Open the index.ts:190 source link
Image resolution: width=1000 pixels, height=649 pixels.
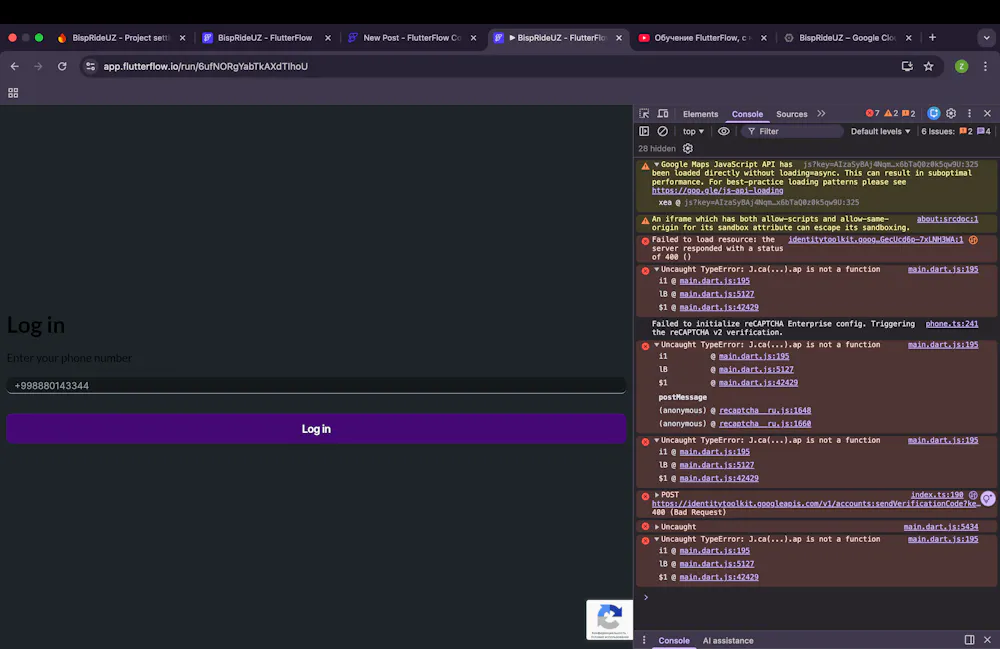[936, 495]
